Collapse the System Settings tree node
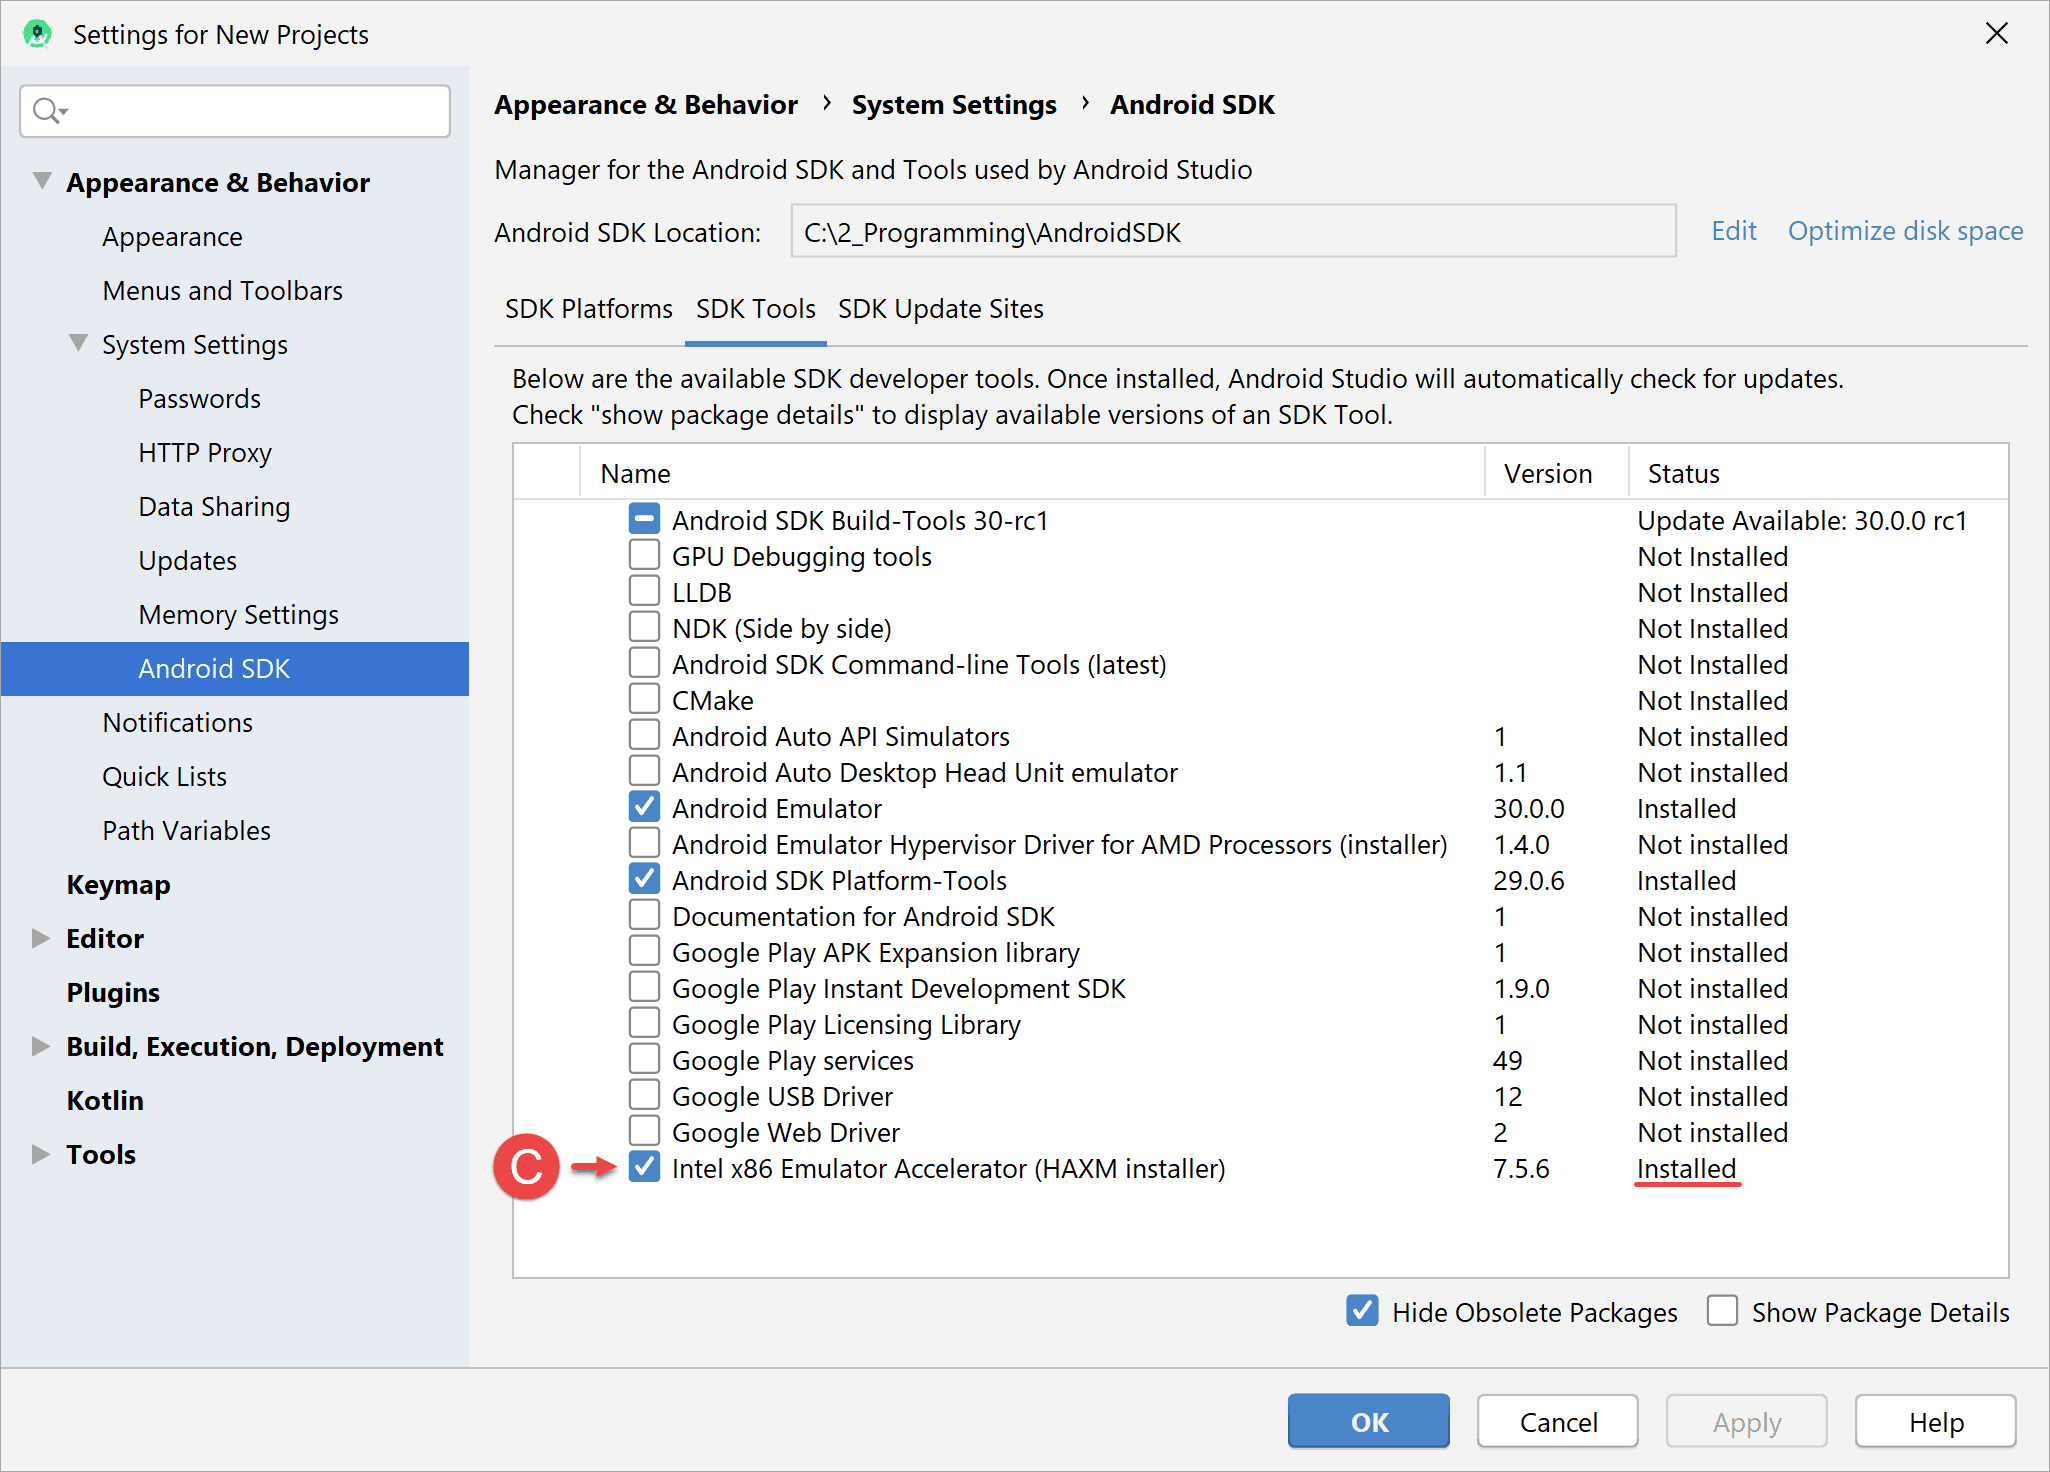This screenshot has height=1472, width=2050. pyautogui.click(x=78, y=343)
